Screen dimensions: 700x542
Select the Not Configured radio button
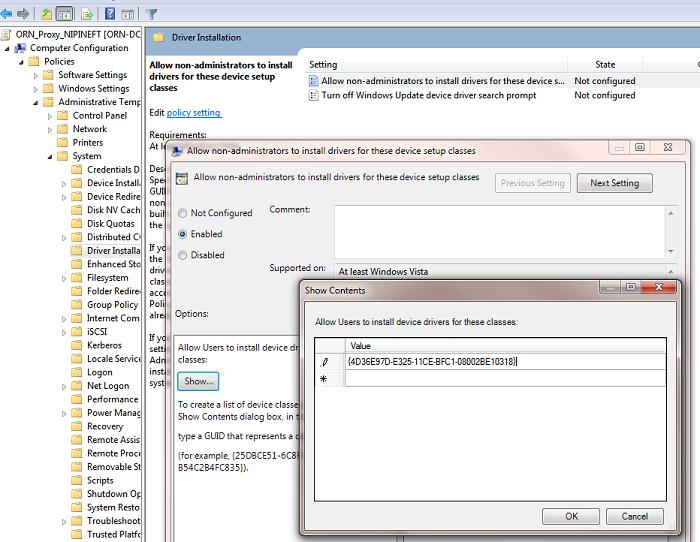pos(182,213)
